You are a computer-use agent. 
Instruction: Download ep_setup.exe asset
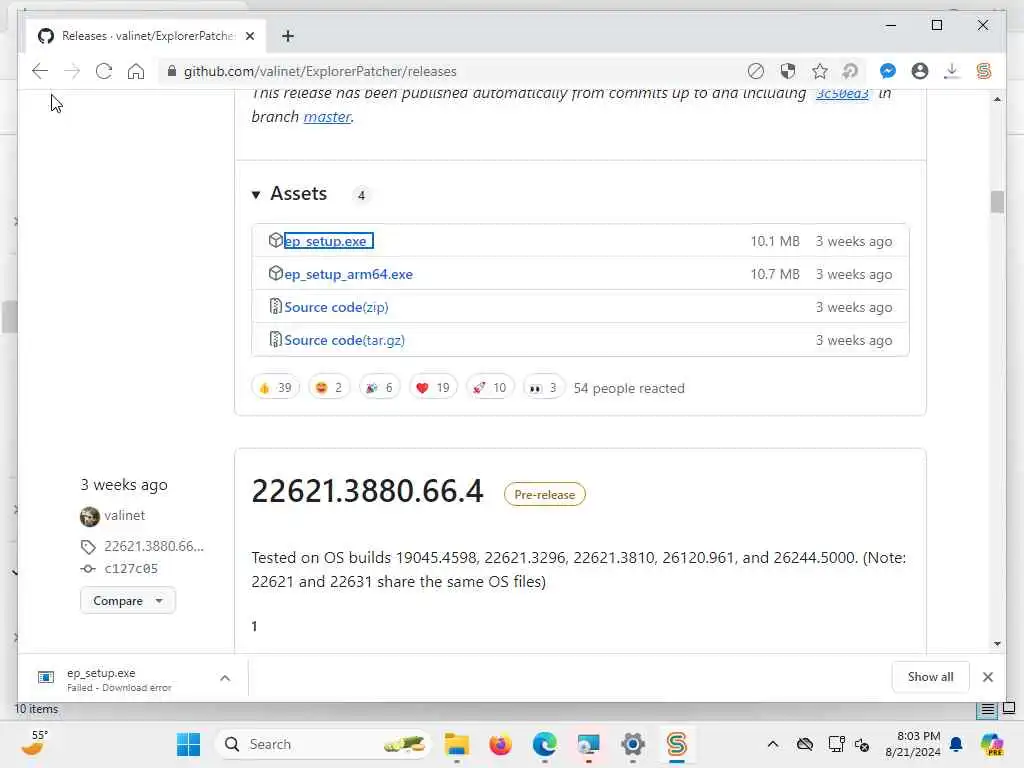(325, 241)
